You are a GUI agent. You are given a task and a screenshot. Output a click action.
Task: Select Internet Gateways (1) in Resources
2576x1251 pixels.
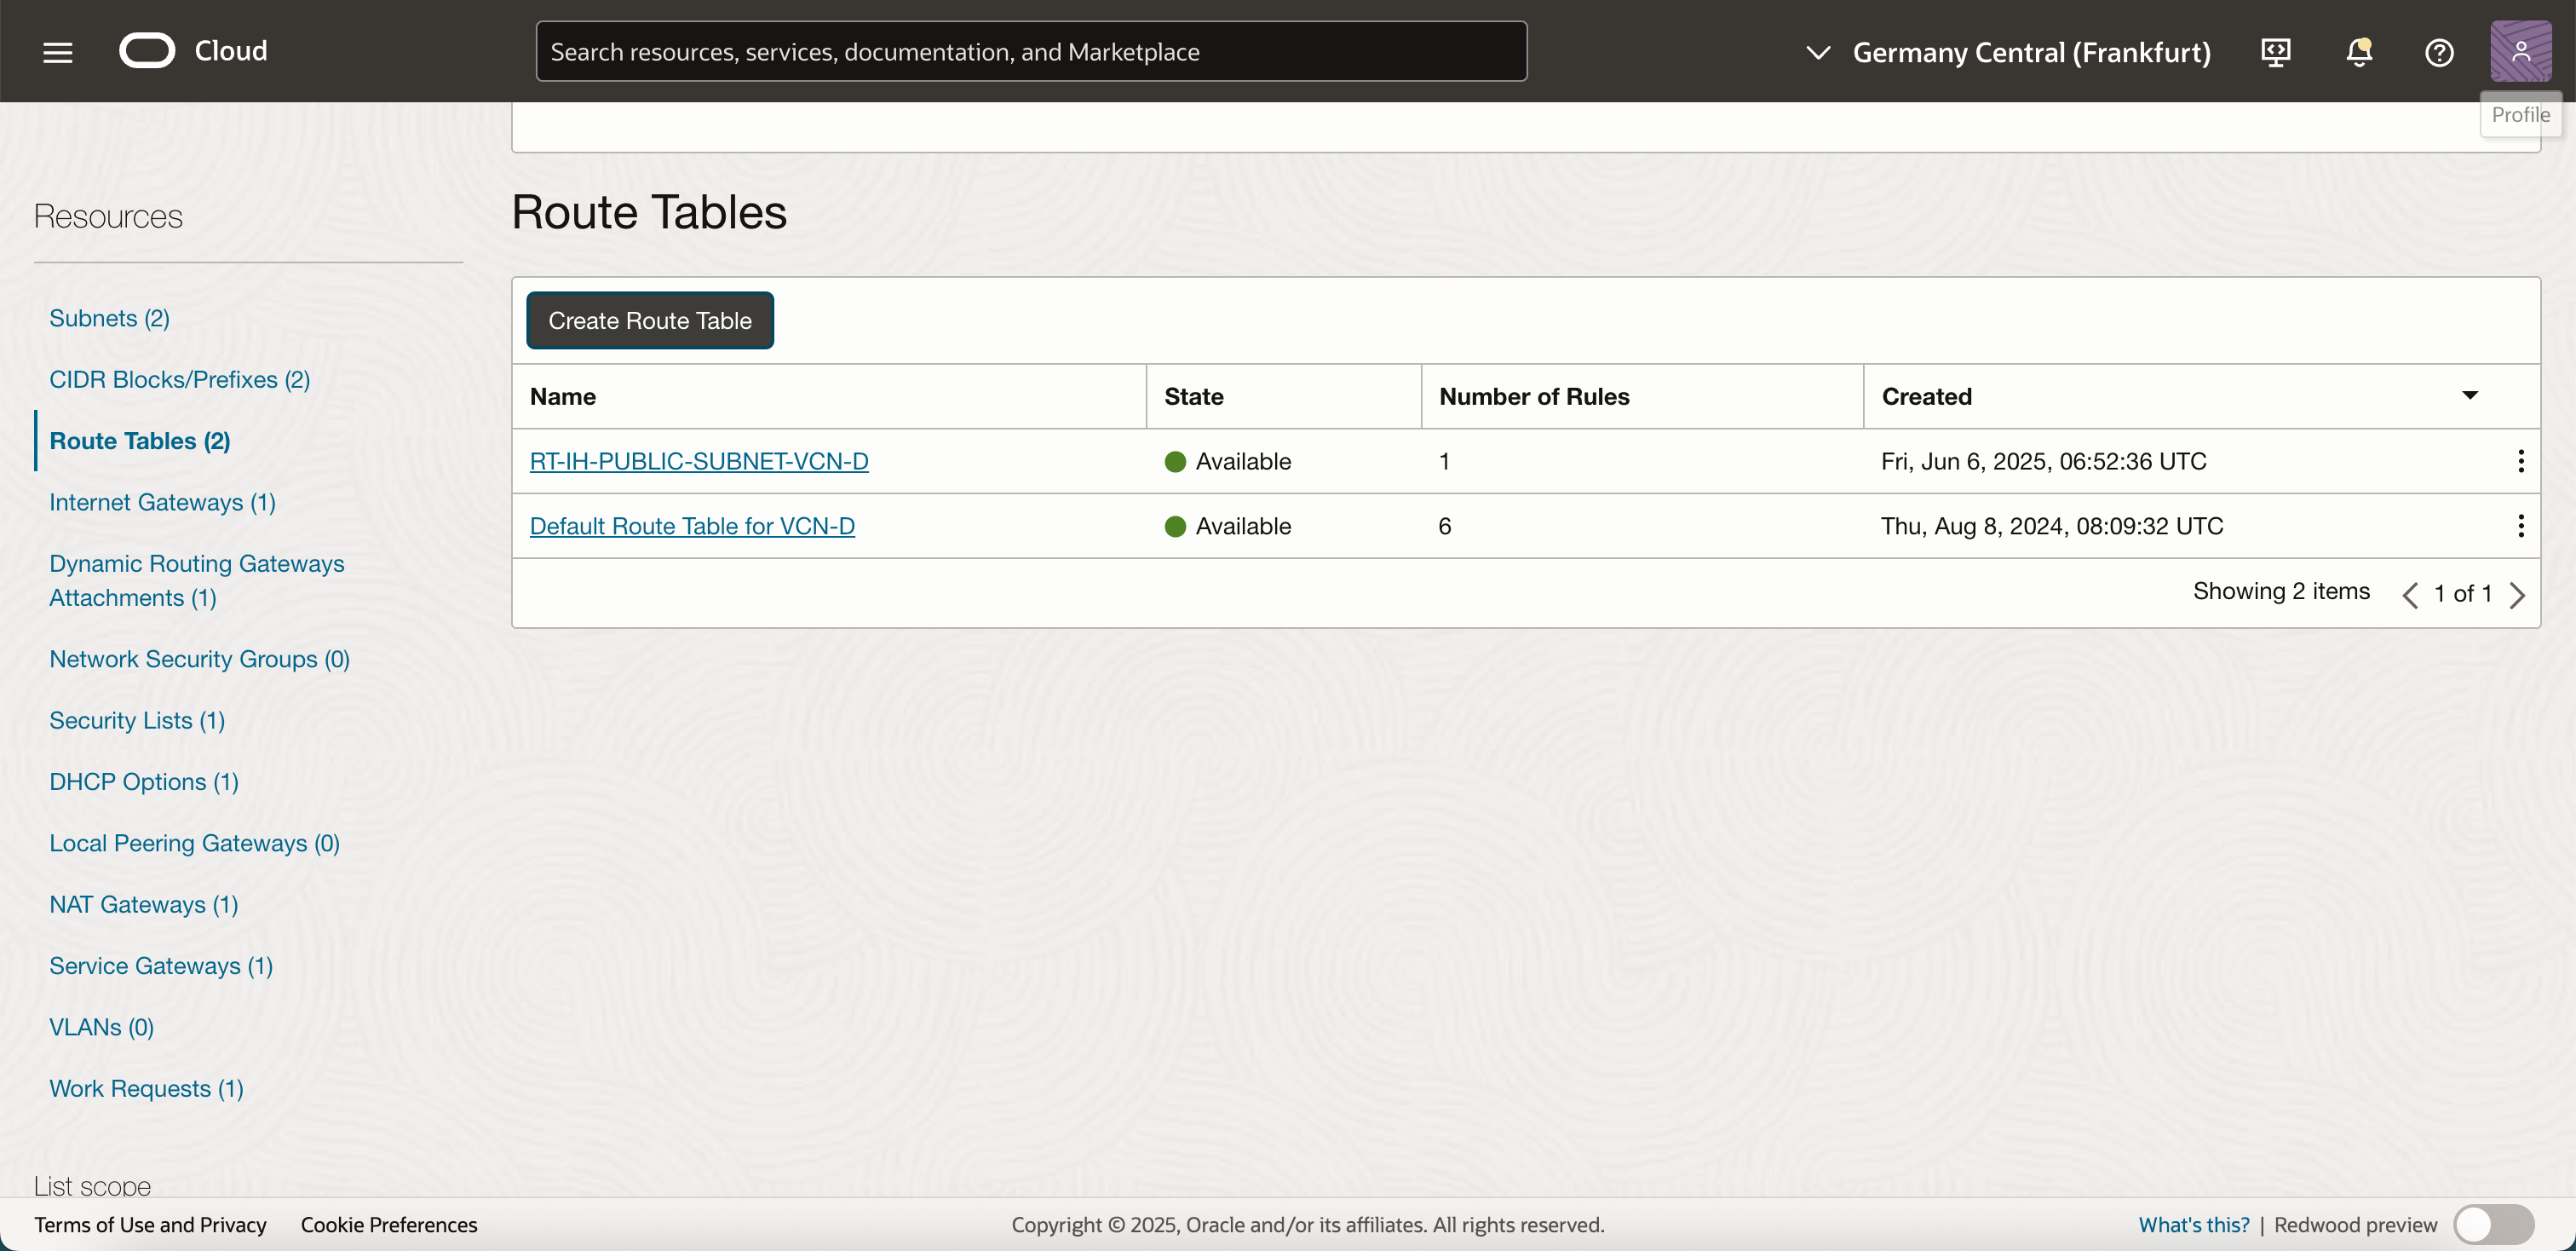click(x=162, y=502)
